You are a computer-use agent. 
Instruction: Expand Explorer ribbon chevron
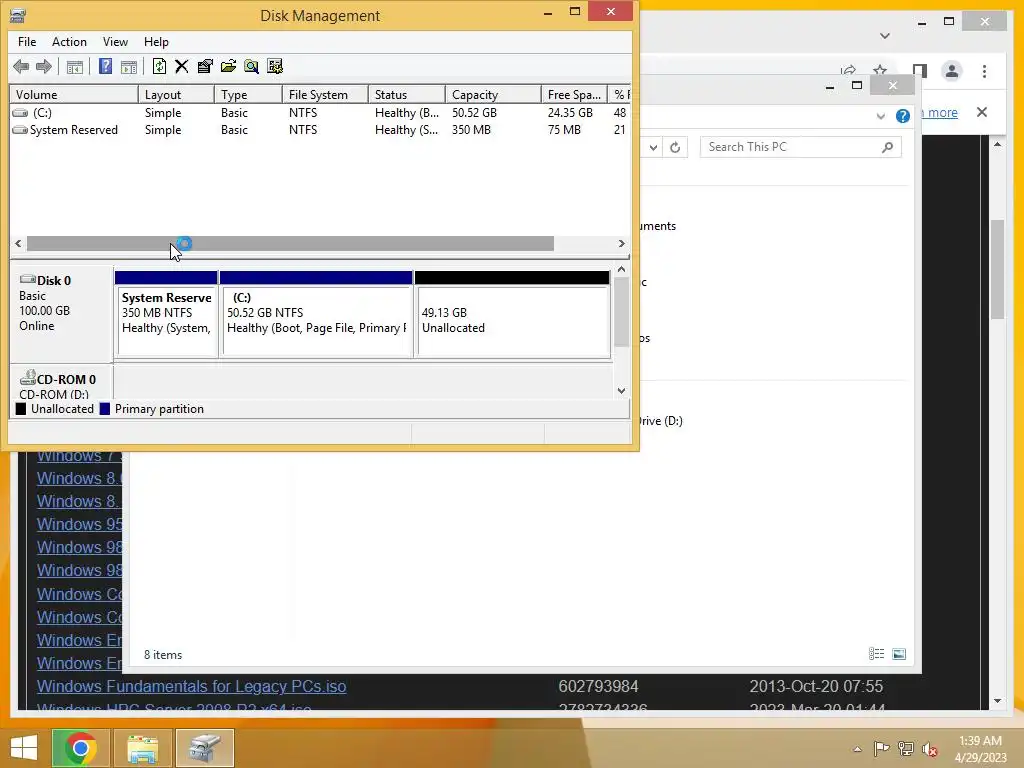click(x=880, y=116)
